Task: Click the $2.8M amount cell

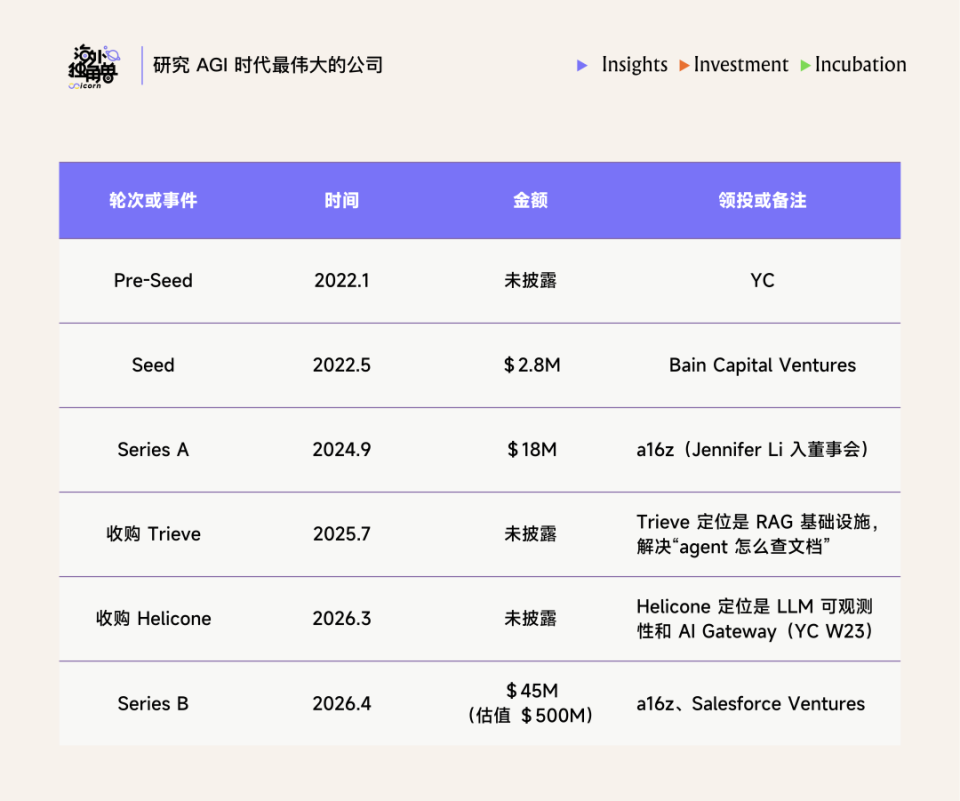Action: (531, 365)
